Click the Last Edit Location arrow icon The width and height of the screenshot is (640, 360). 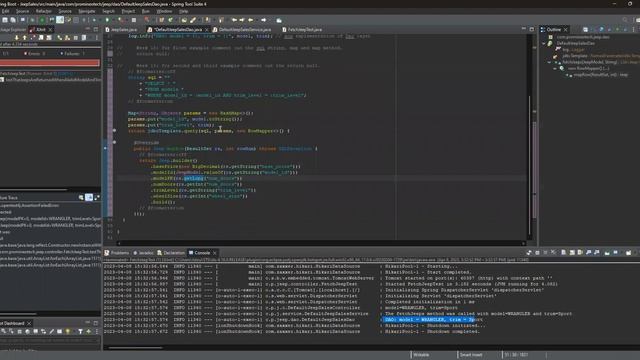point(234,20)
